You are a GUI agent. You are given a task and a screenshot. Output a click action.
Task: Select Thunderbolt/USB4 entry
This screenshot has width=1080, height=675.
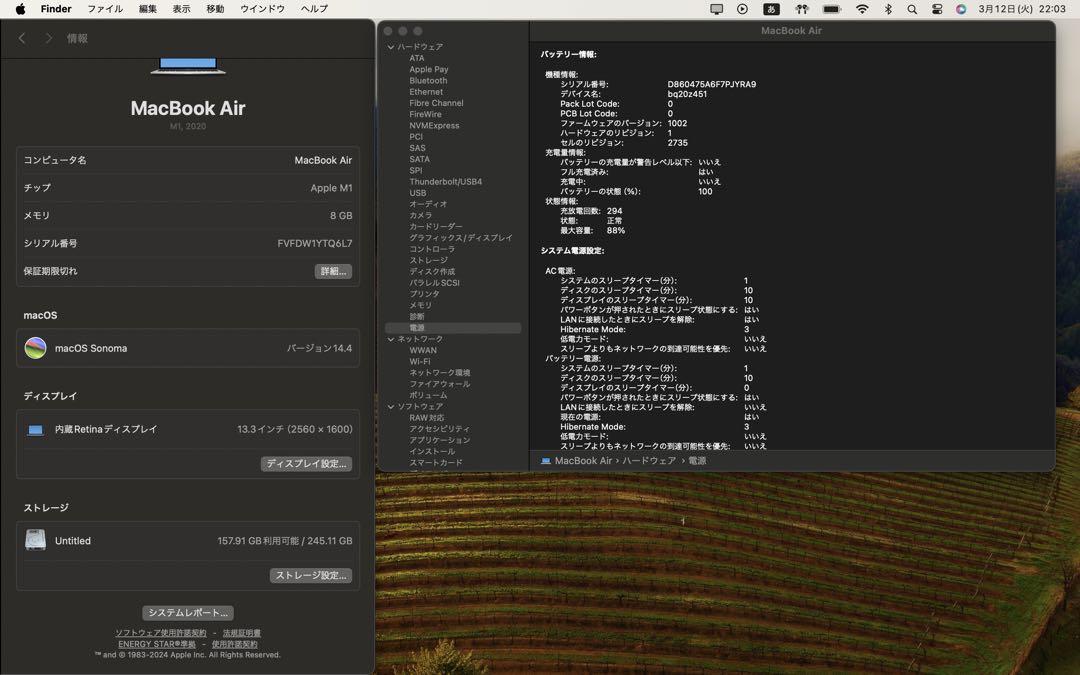click(446, 182)
